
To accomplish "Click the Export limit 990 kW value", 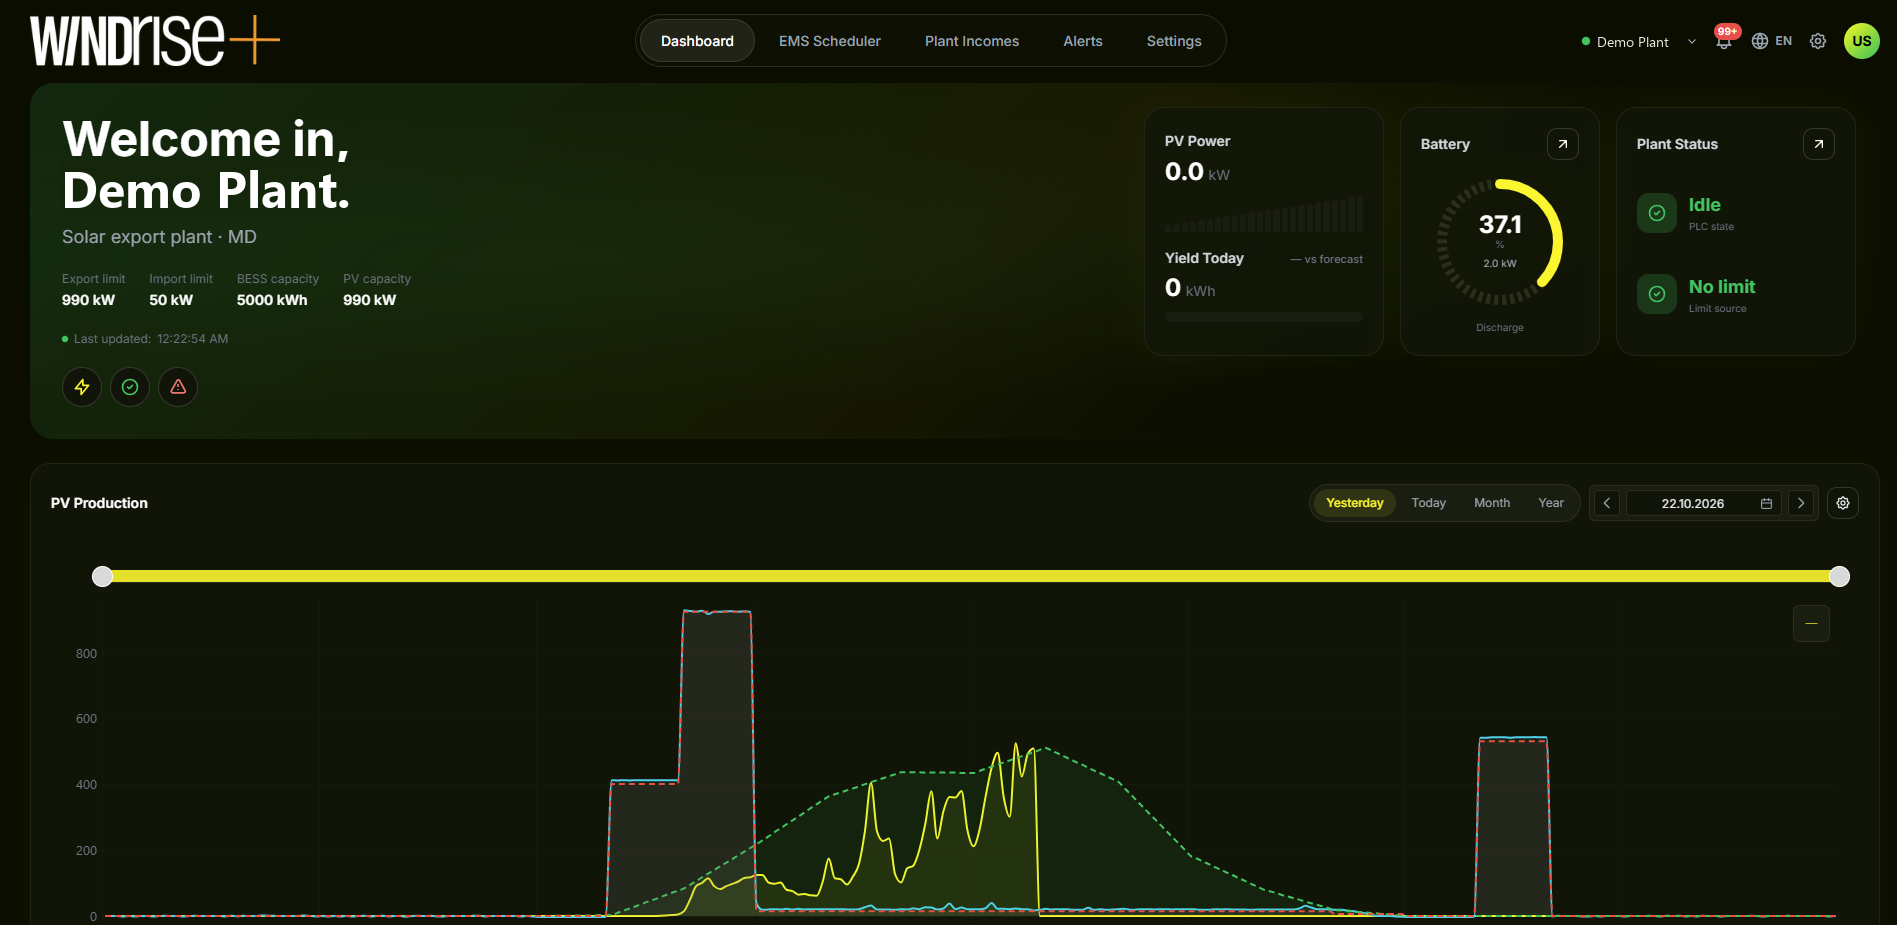I will [89, 300].
